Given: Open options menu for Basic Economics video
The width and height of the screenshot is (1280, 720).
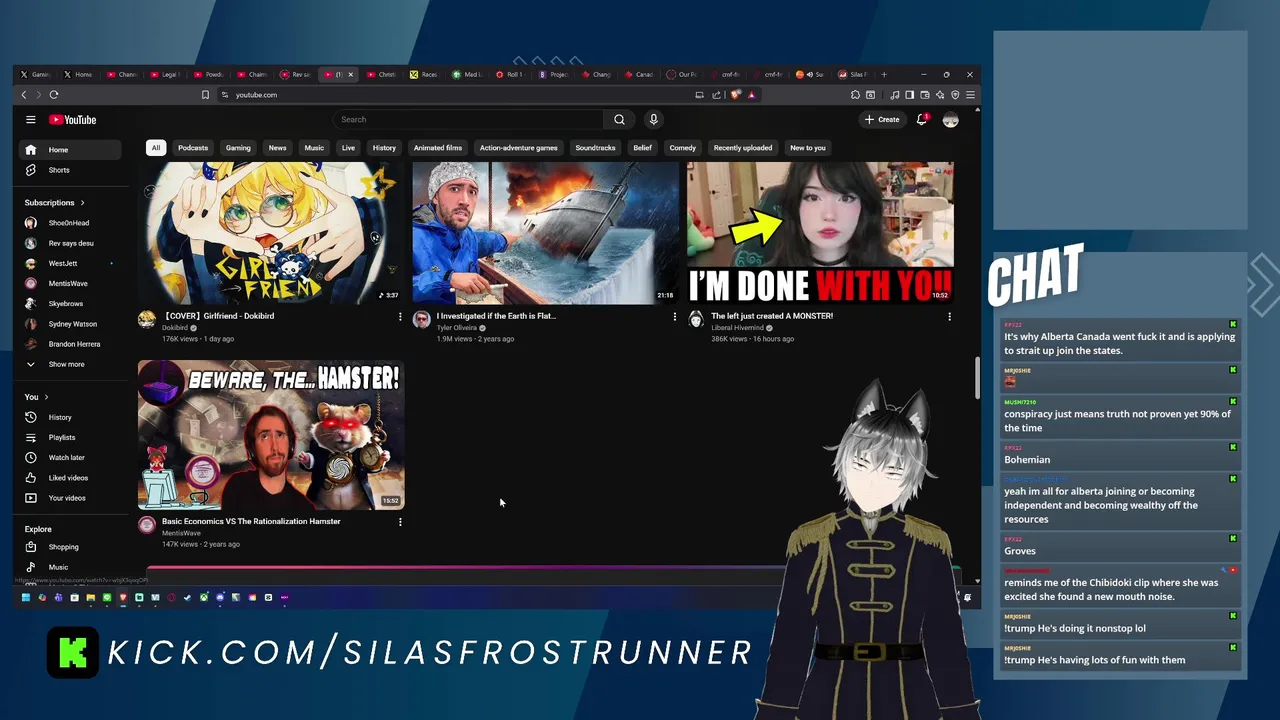Looking at the screenshot, I should tap(400, 522).
